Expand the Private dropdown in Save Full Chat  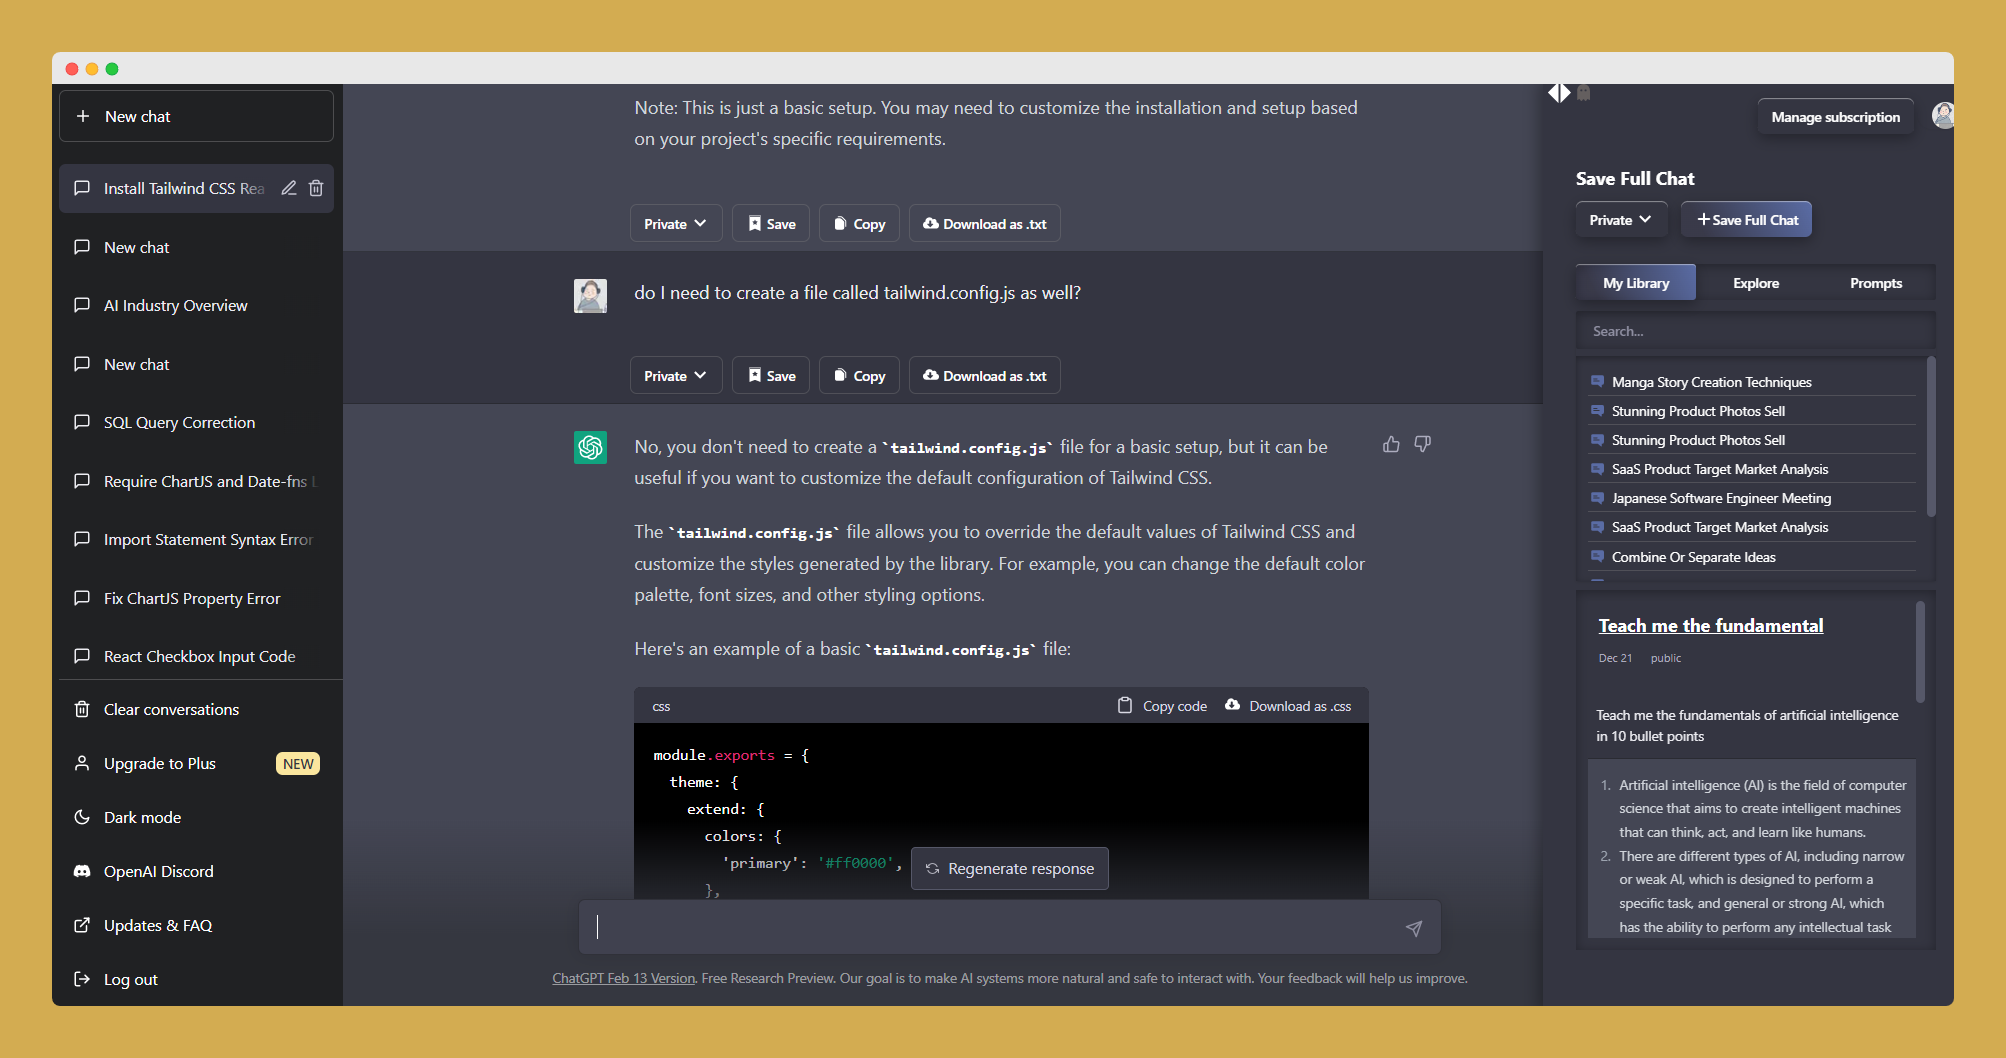point(1621,220)
